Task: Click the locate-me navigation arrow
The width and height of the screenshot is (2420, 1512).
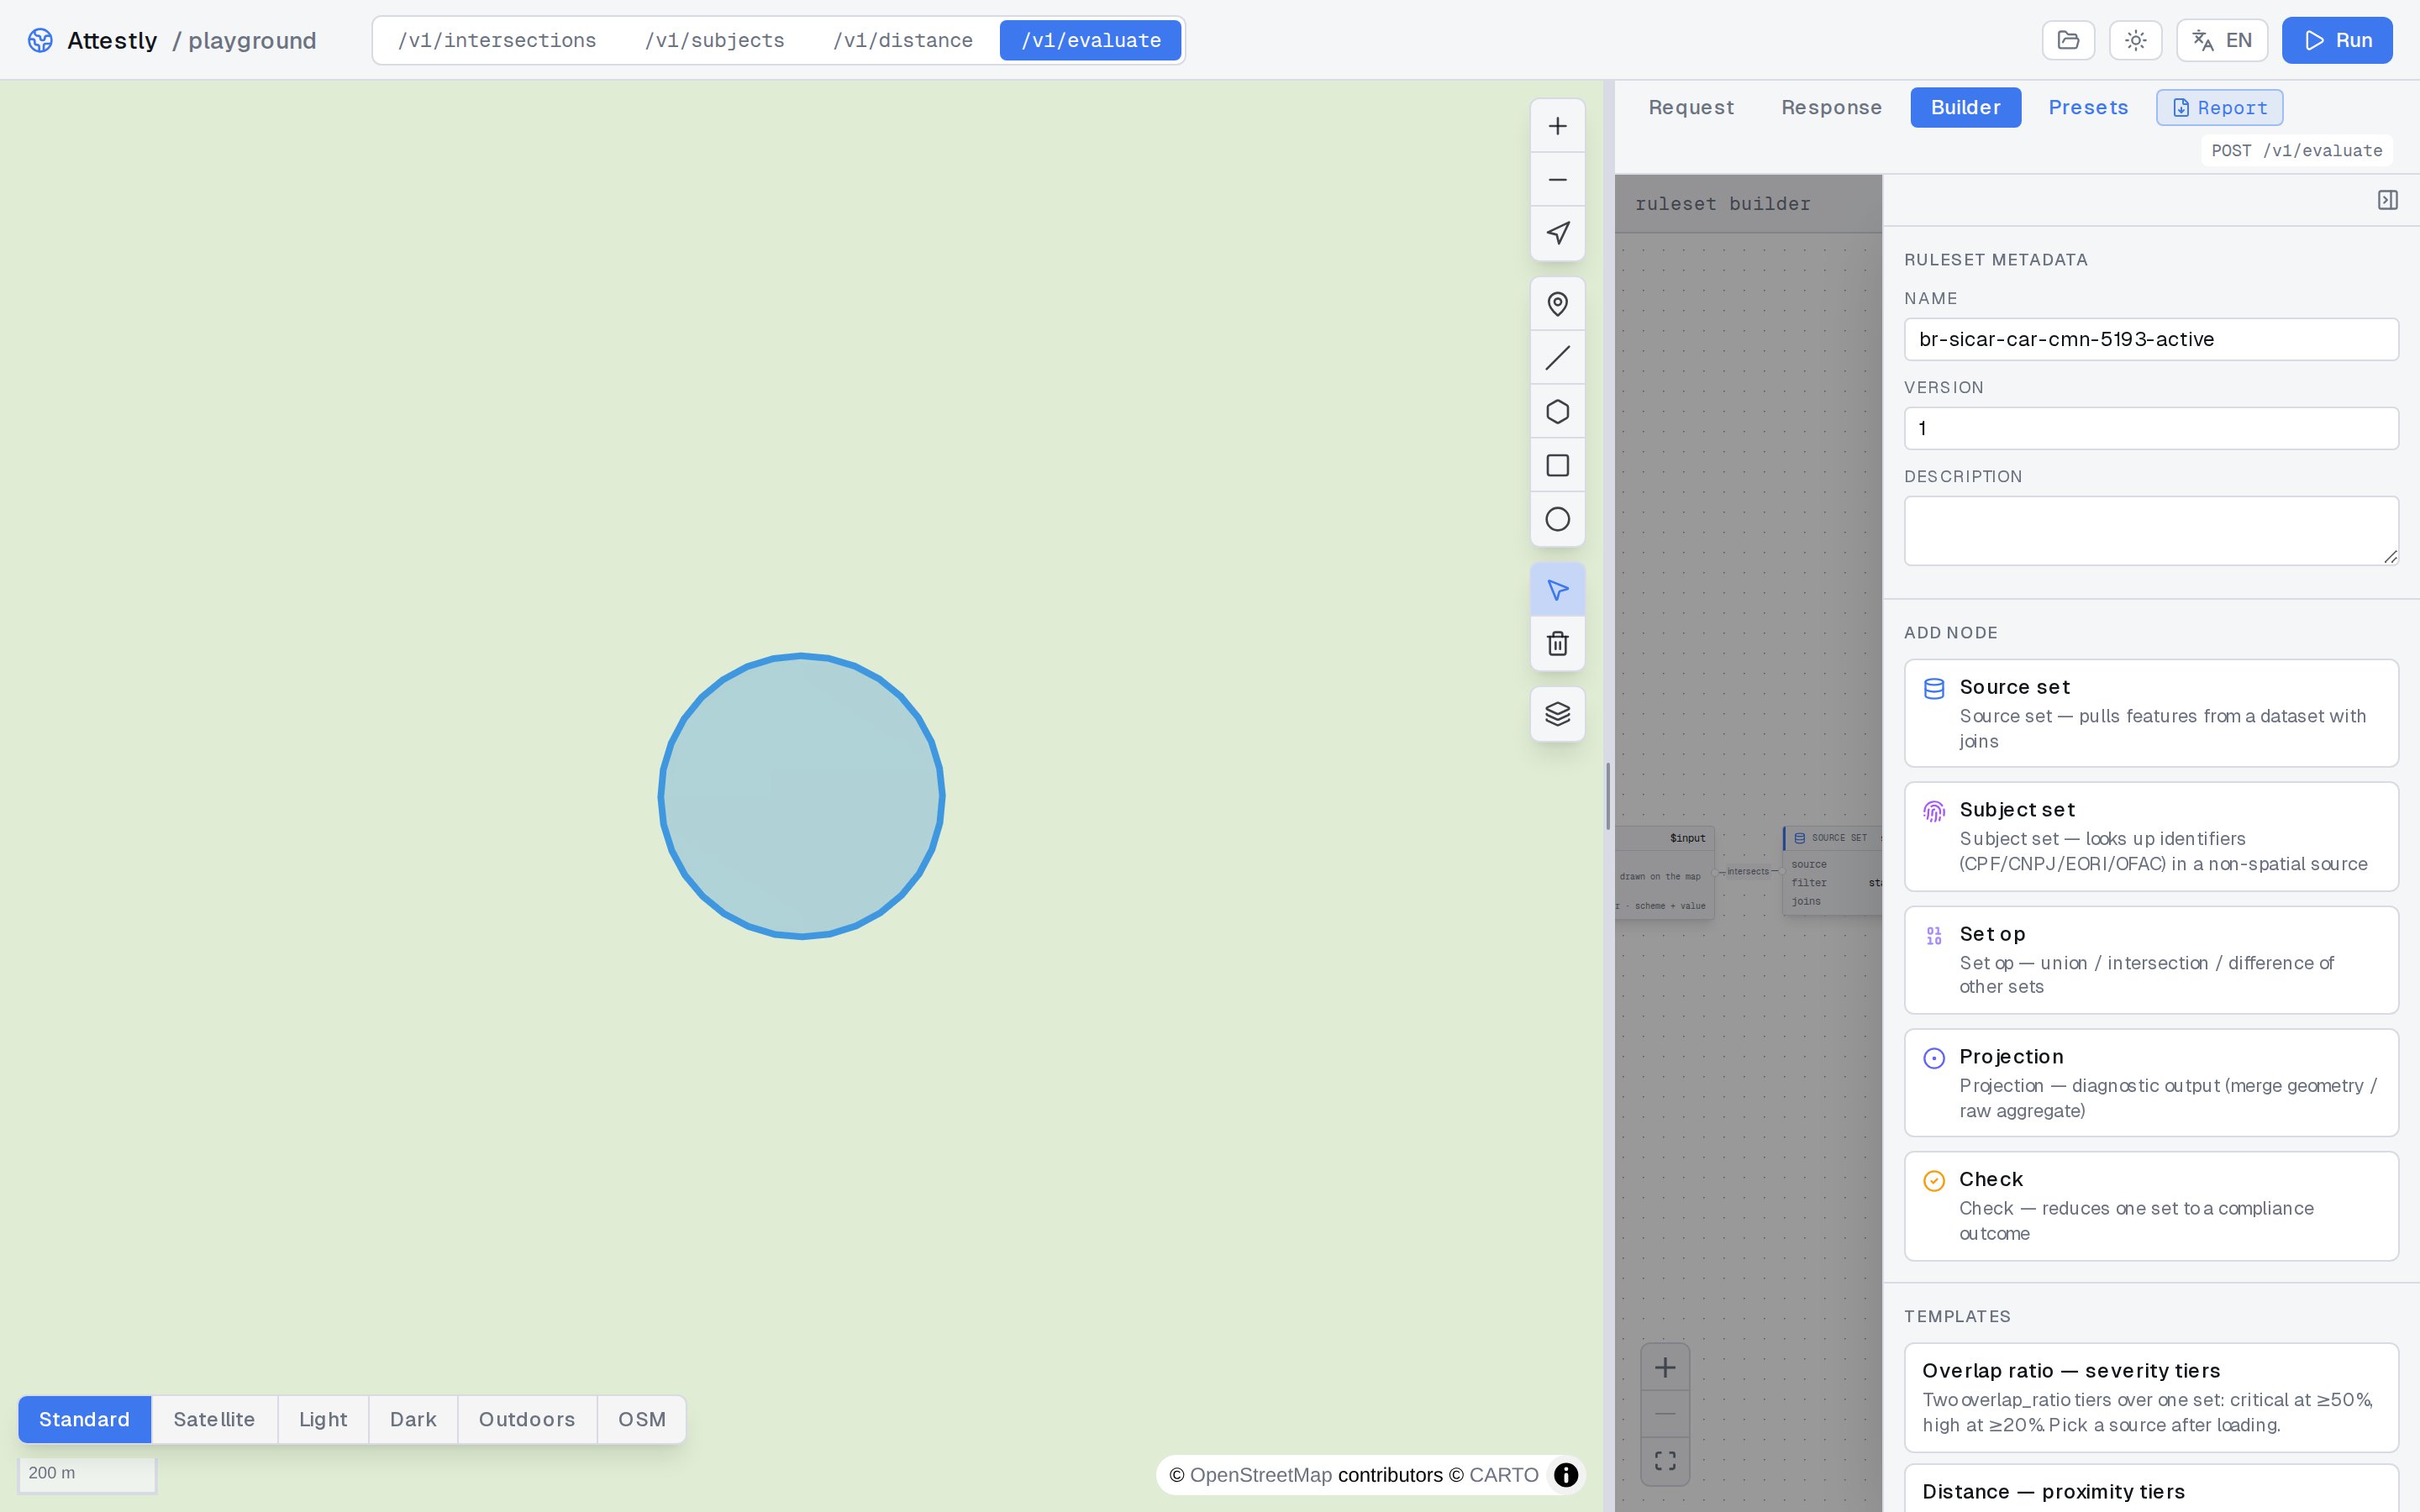Action: tap(1557, 234)
